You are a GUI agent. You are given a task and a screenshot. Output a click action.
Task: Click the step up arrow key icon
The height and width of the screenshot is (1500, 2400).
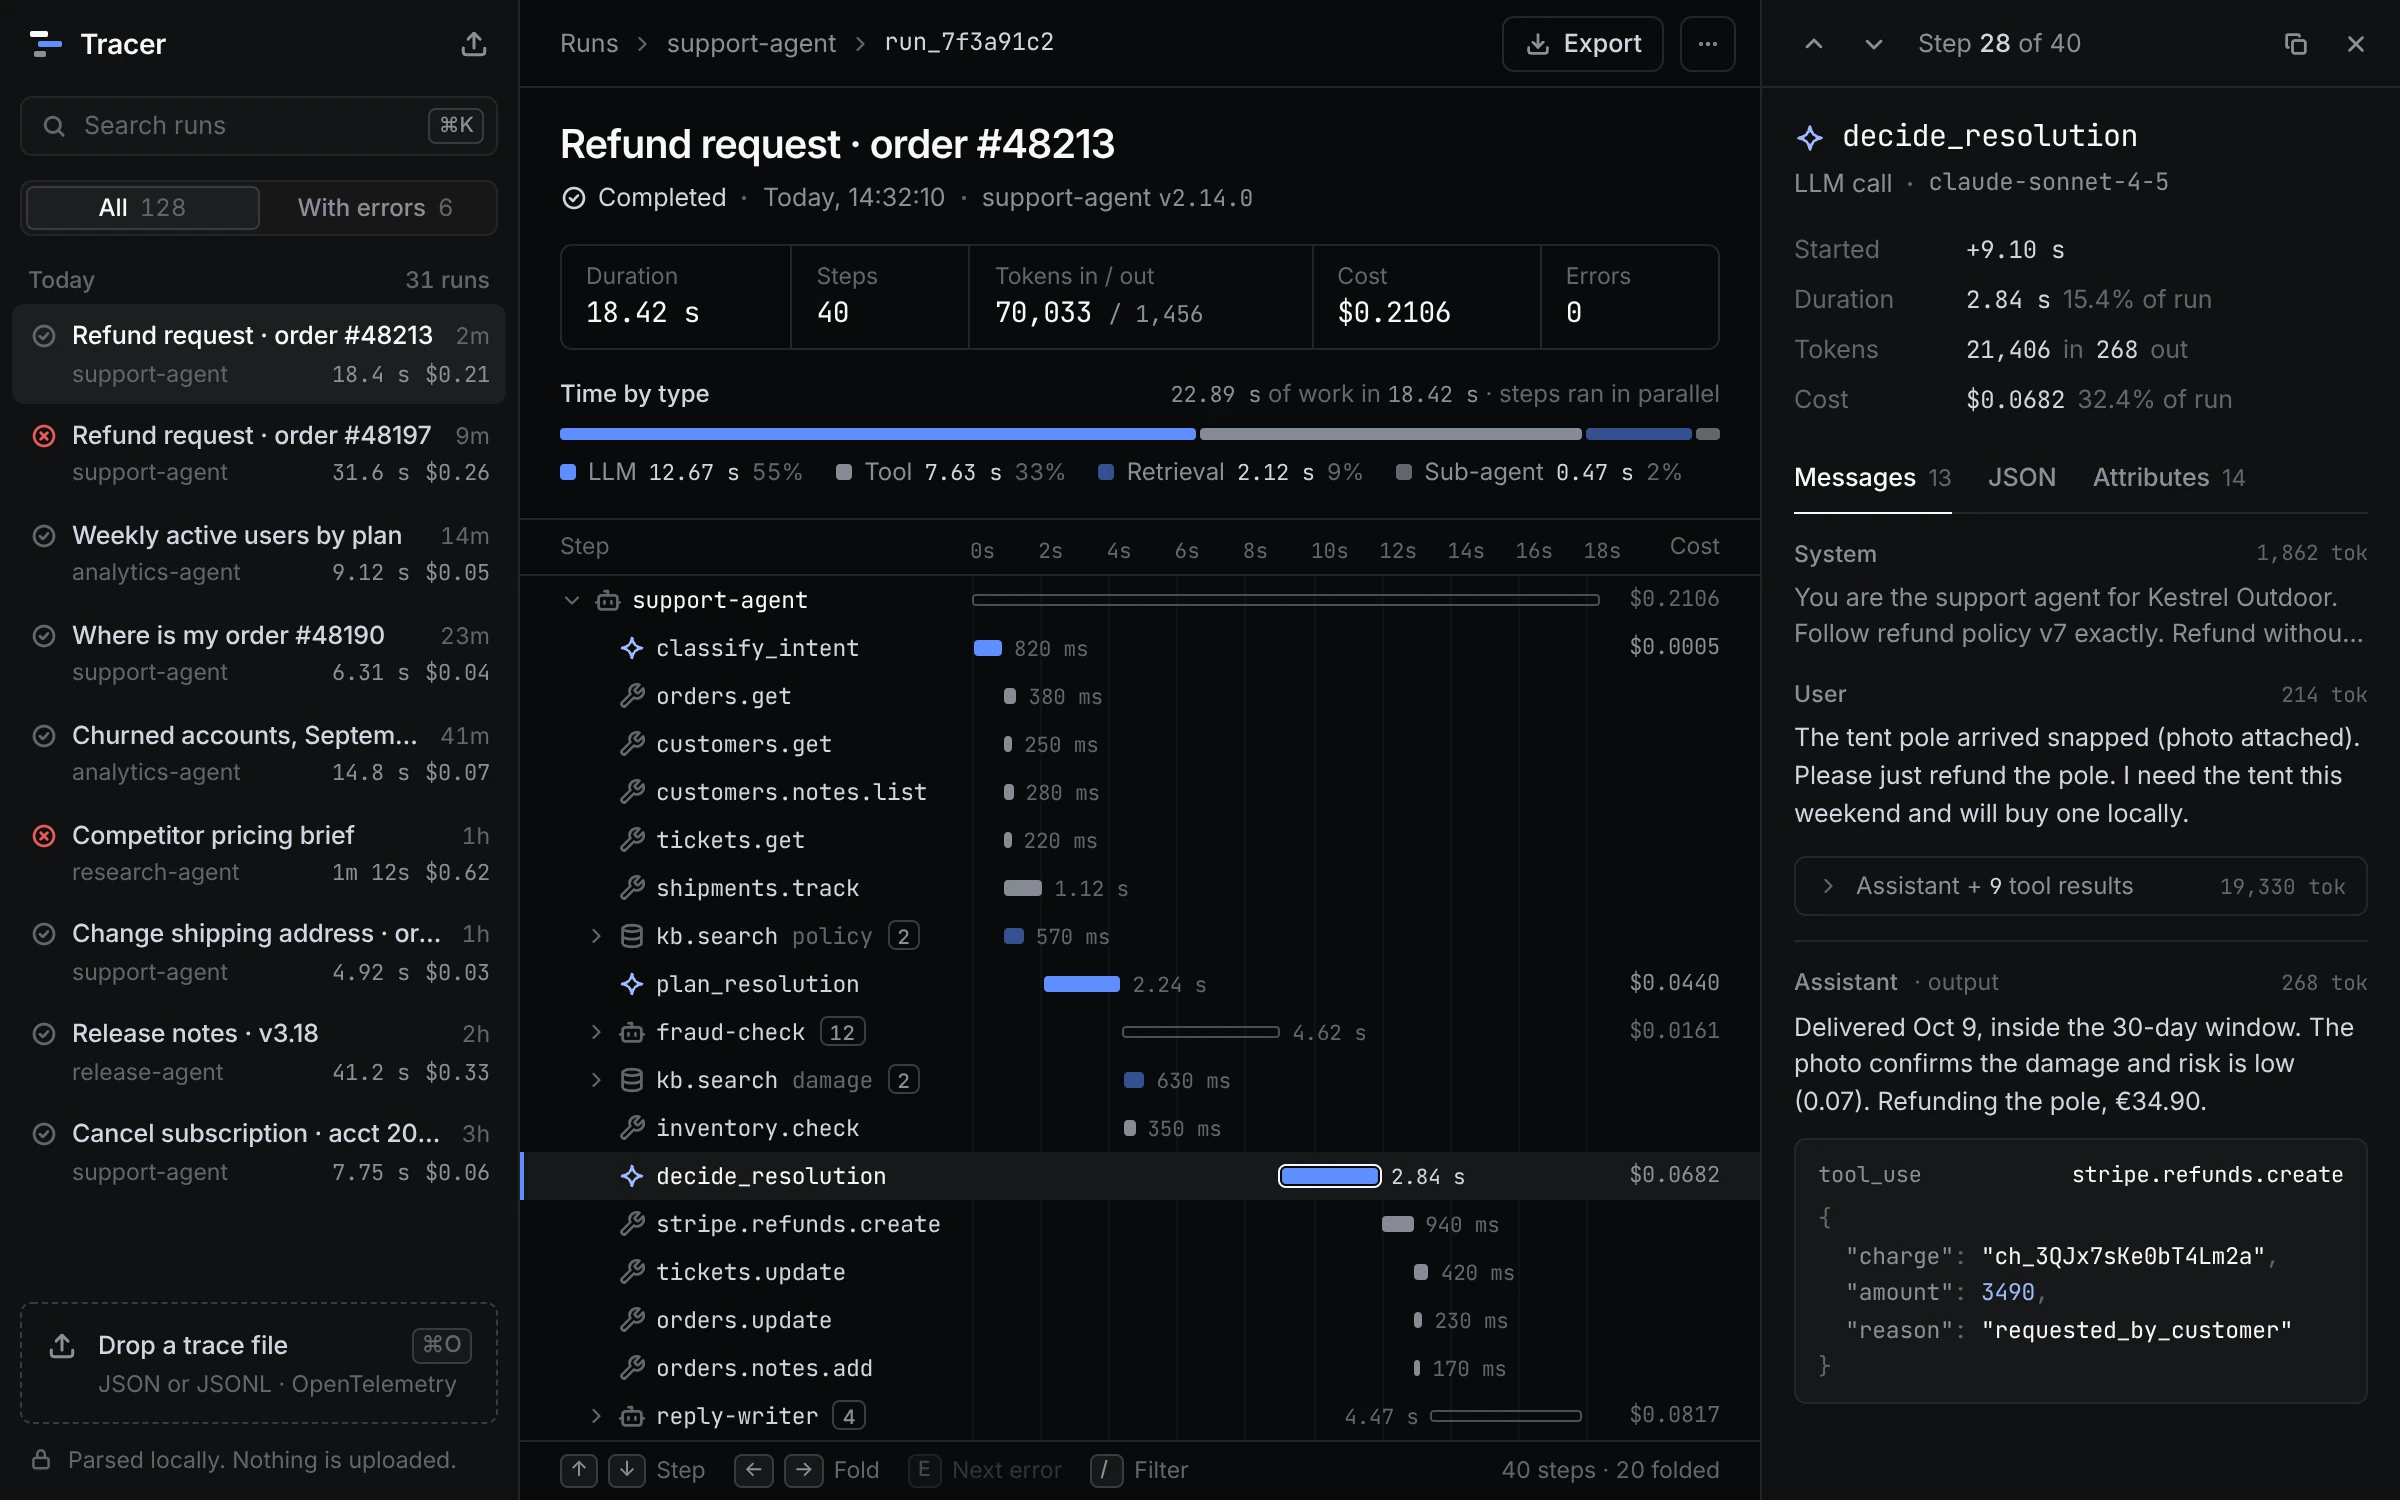pos(579,1470)
